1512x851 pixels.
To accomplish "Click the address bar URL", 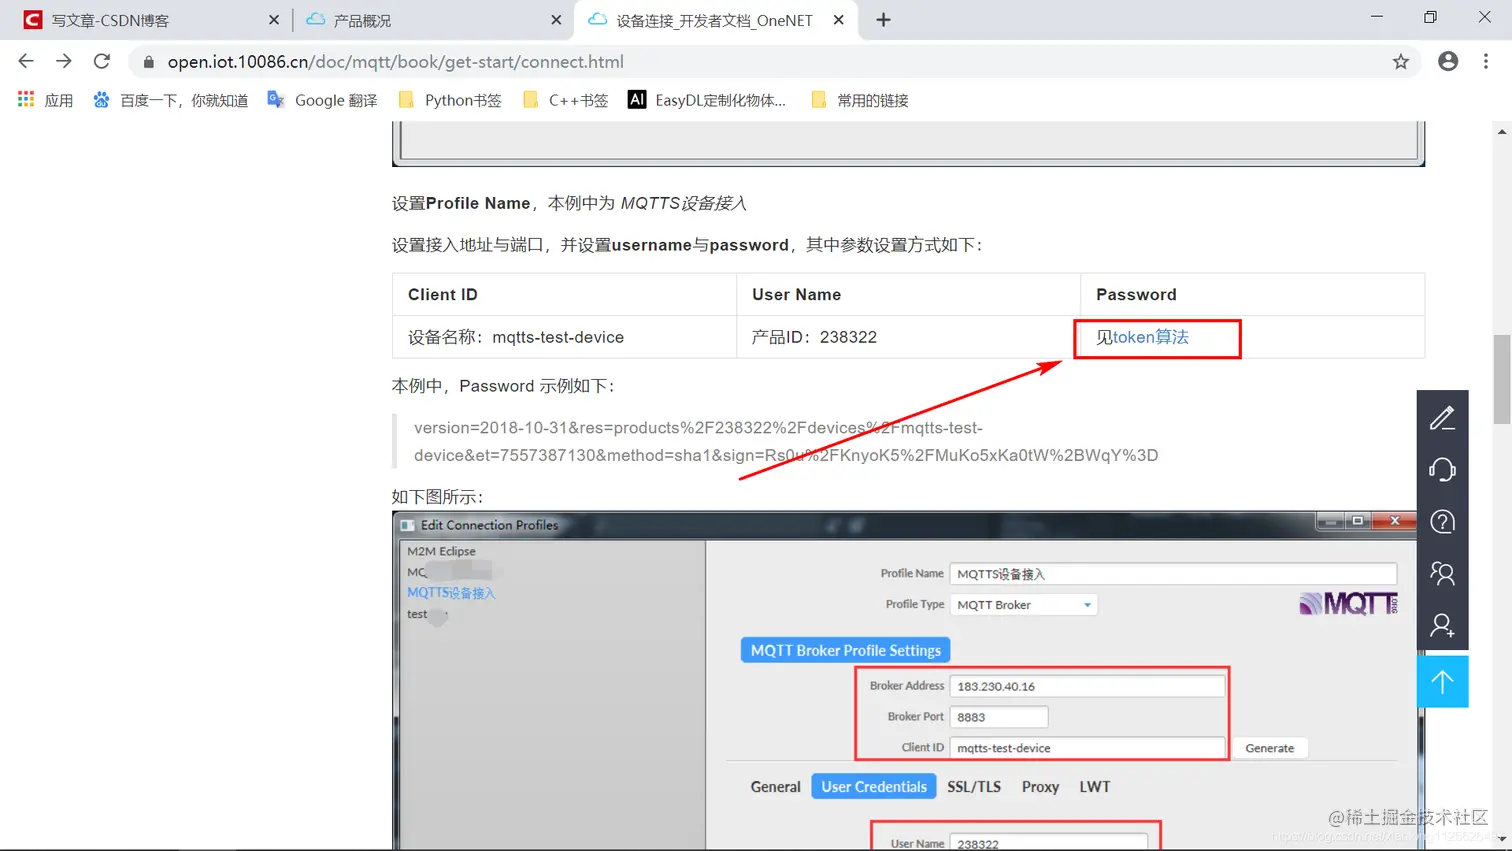I will click(396, 62).
